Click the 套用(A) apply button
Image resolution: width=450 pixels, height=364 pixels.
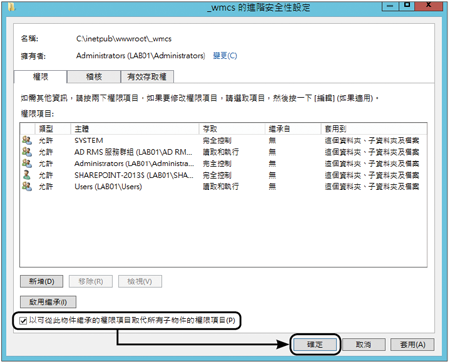pos(412,344)
